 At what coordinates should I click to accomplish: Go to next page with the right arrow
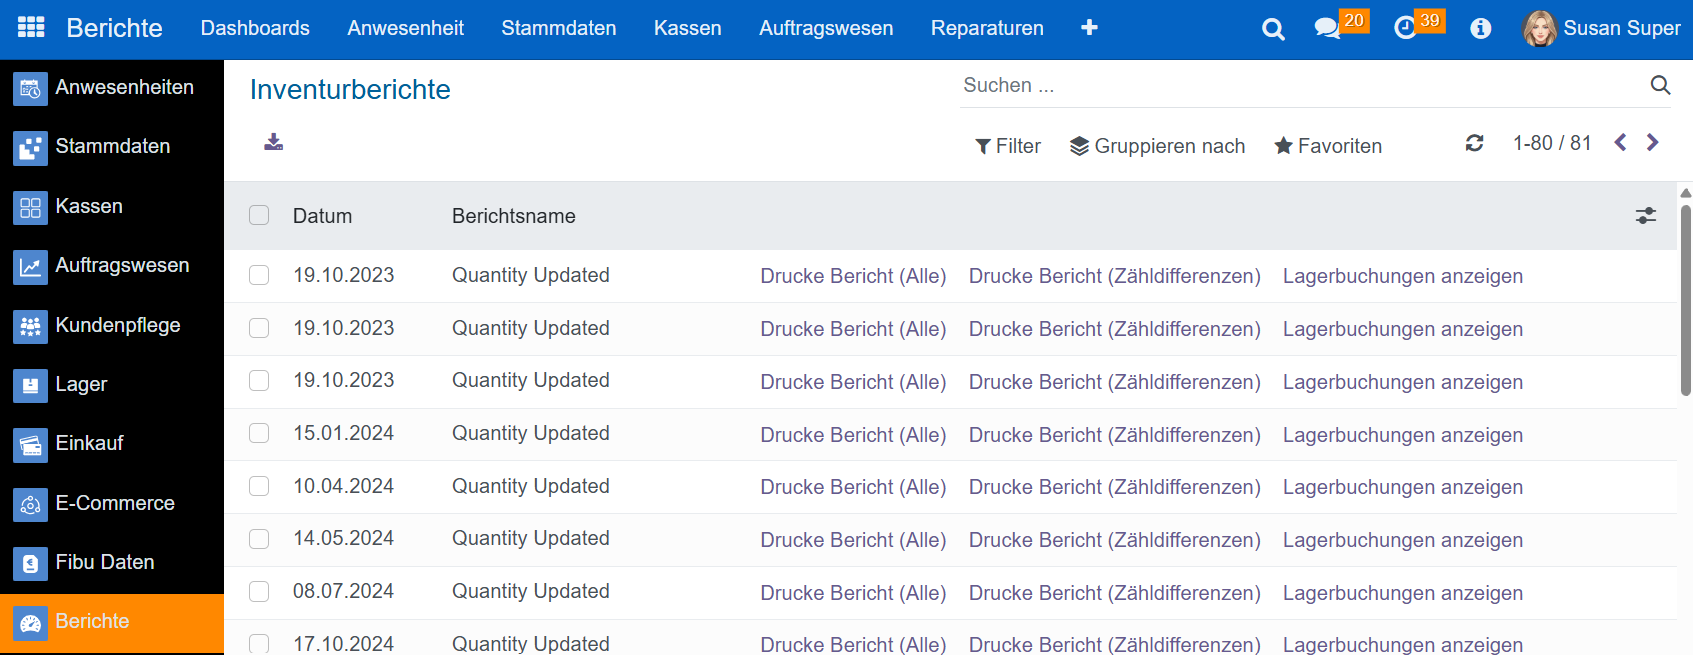pos(1653,142)
